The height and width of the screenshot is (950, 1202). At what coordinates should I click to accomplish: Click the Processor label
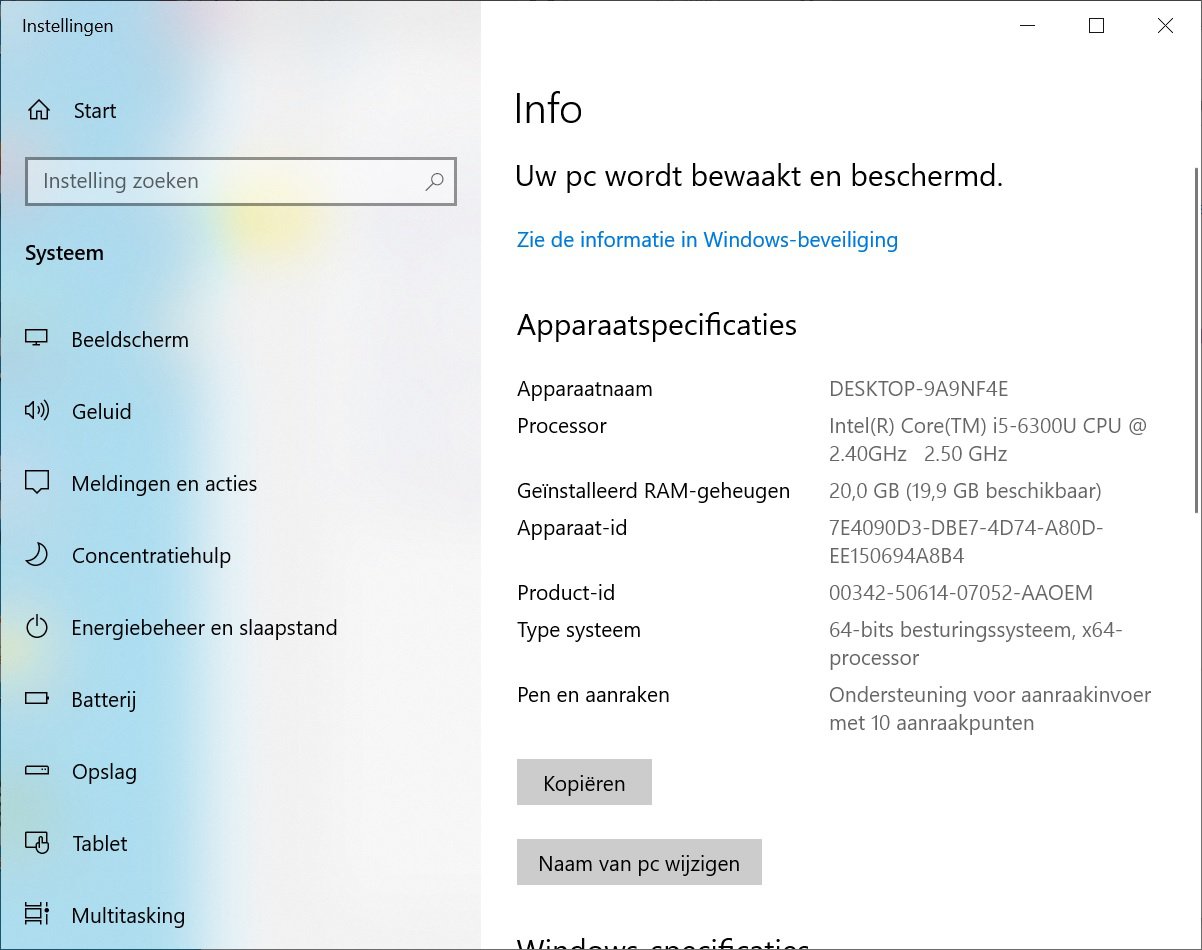pos(562,426)
